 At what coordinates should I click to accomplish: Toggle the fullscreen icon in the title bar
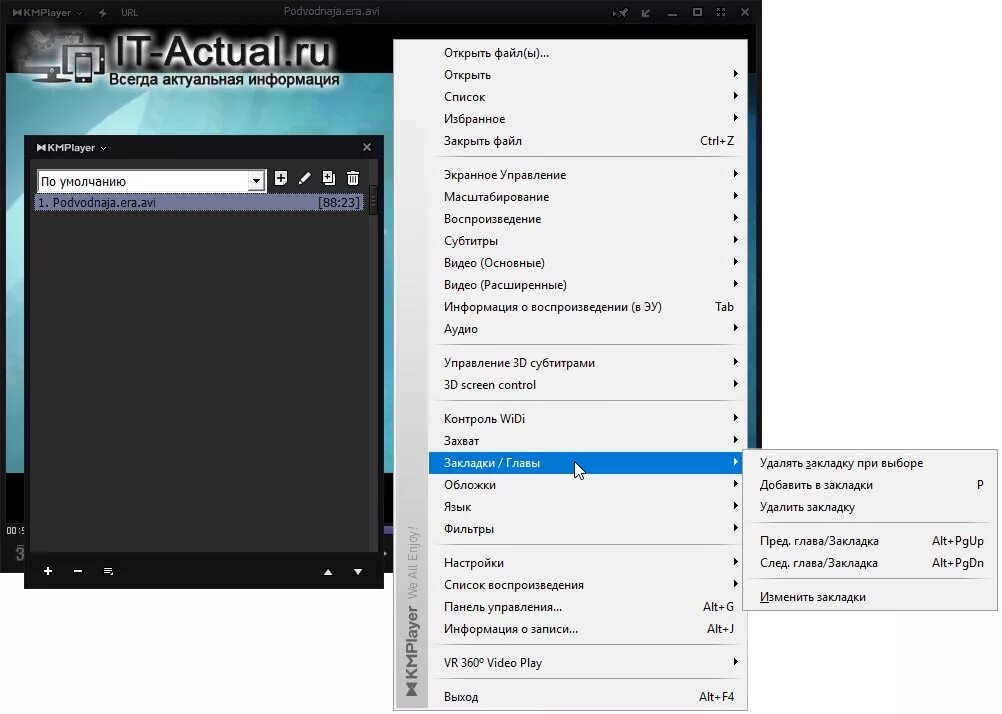[721, 12]
